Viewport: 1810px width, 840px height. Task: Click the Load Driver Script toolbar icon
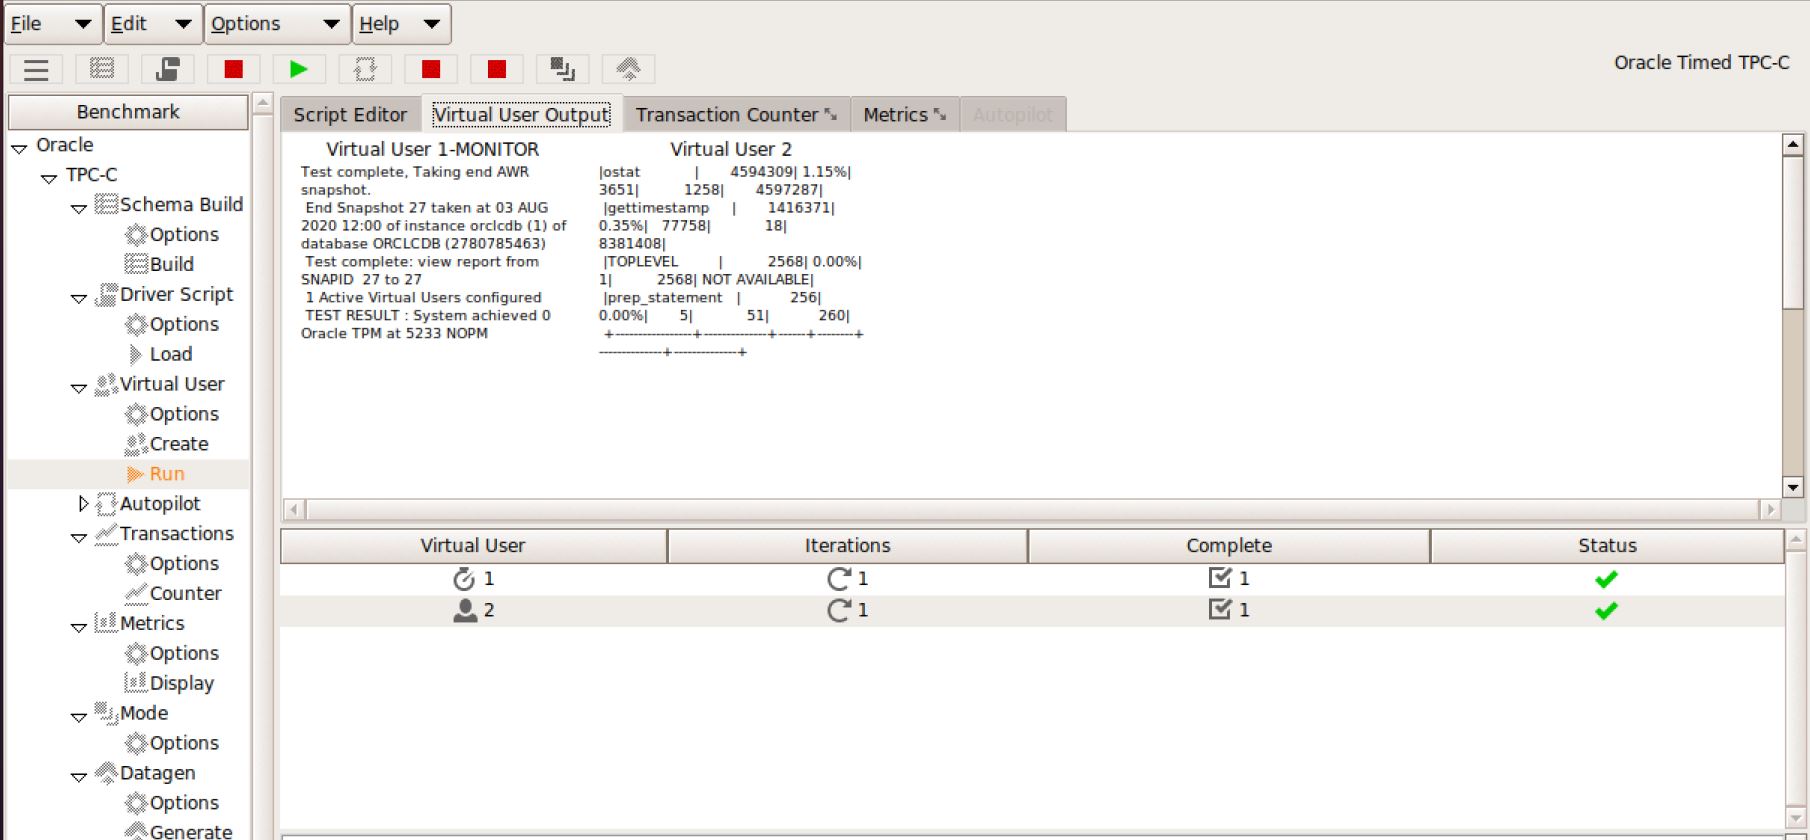pyautogui.click(x=167, y=69)
